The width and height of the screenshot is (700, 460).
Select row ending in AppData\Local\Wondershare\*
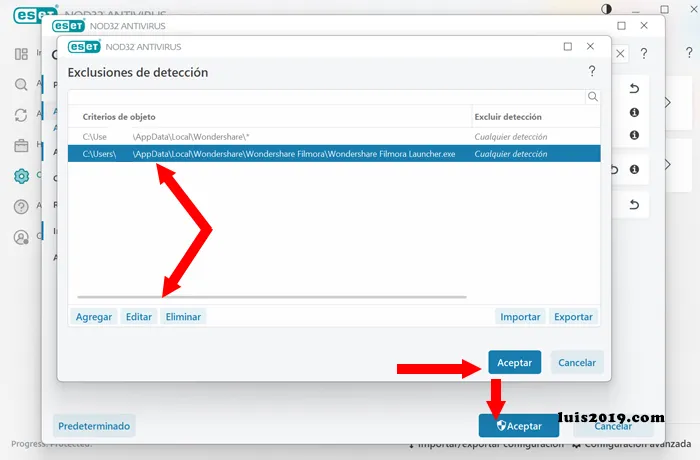334,137
